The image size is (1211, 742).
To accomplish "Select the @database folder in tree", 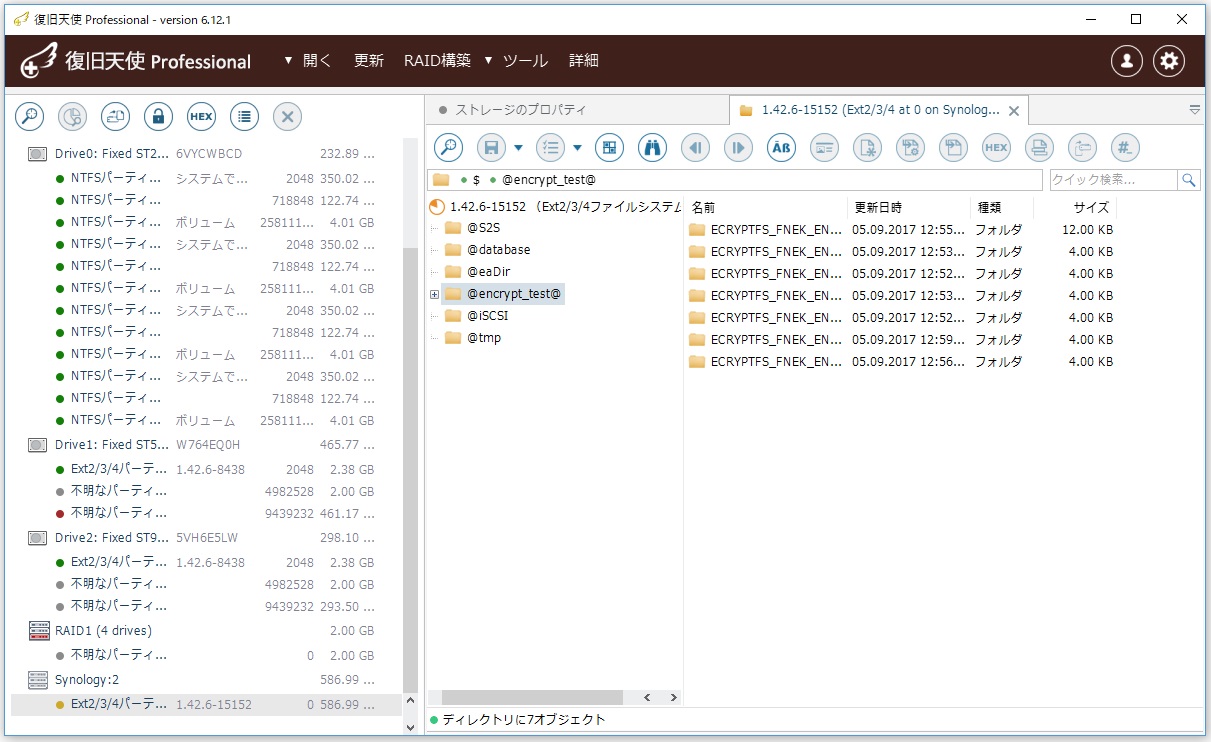I will coord(488,250).
